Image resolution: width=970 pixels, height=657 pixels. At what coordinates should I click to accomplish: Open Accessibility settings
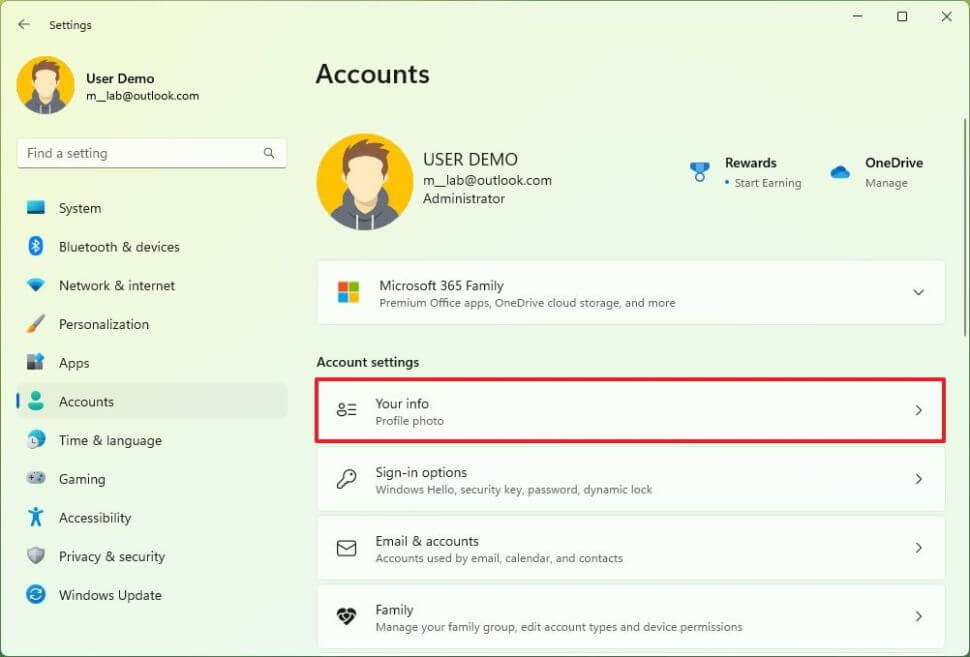pos(95,518)
